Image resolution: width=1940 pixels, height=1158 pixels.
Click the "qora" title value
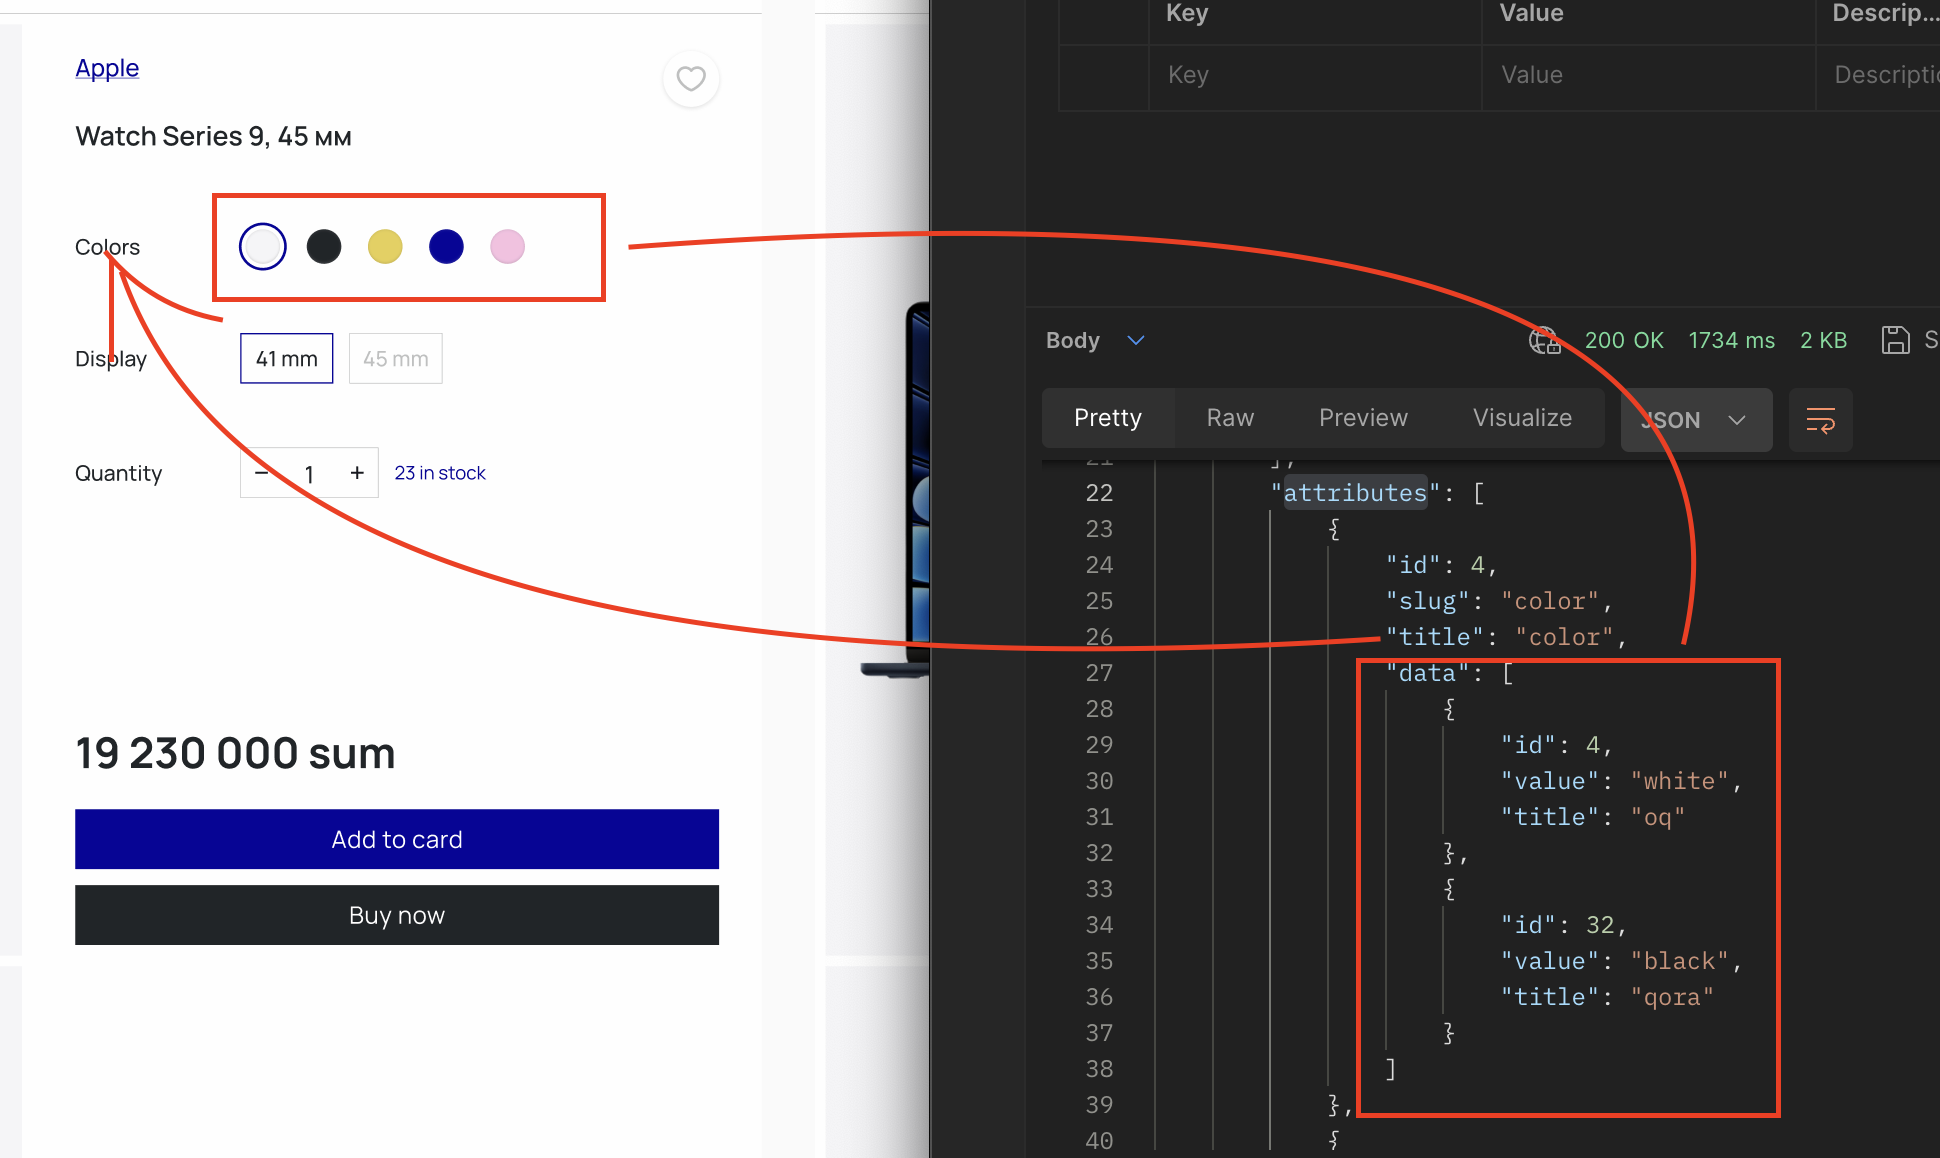(x=1672, y=997)
